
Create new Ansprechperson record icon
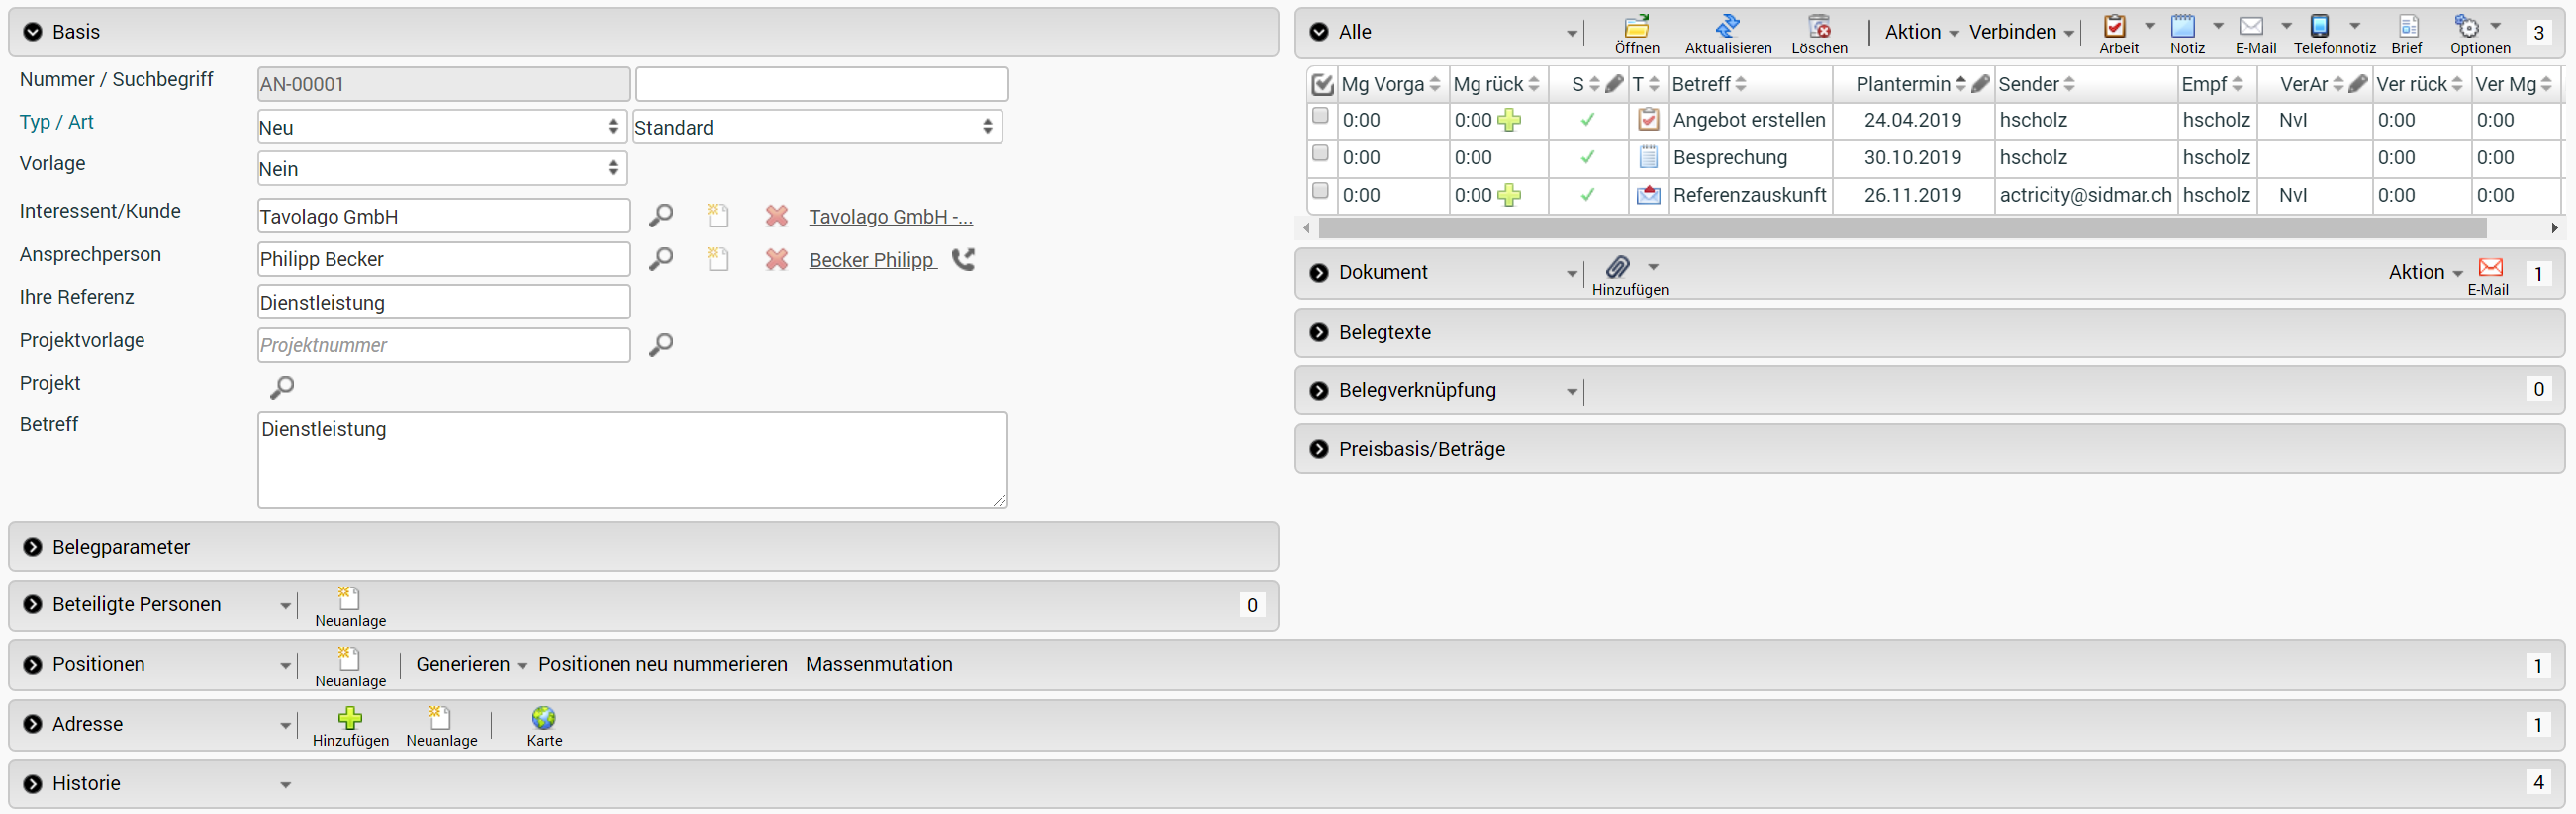[x=717, y=259]
